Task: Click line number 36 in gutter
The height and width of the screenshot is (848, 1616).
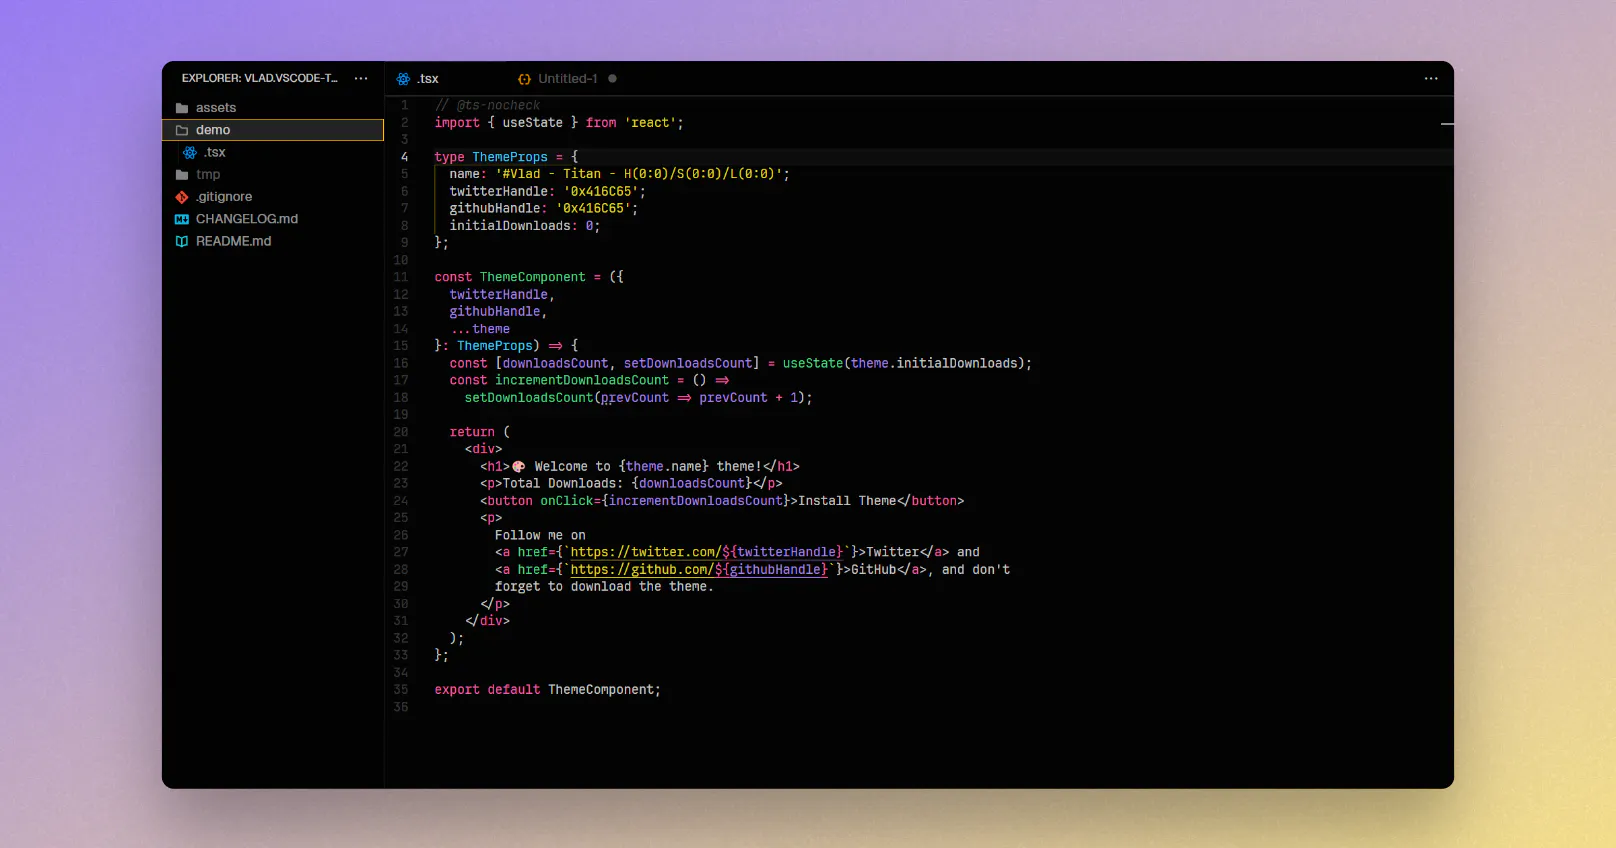Action: pos(401,707)
